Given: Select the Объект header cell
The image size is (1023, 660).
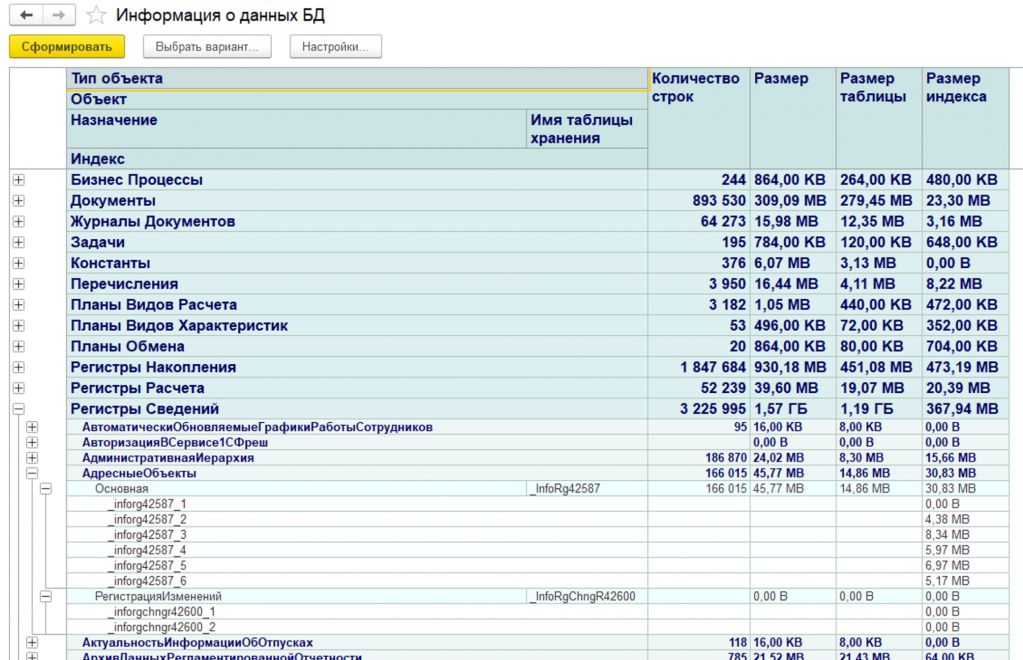Looking at the screenshot, I should click(357, 100).
